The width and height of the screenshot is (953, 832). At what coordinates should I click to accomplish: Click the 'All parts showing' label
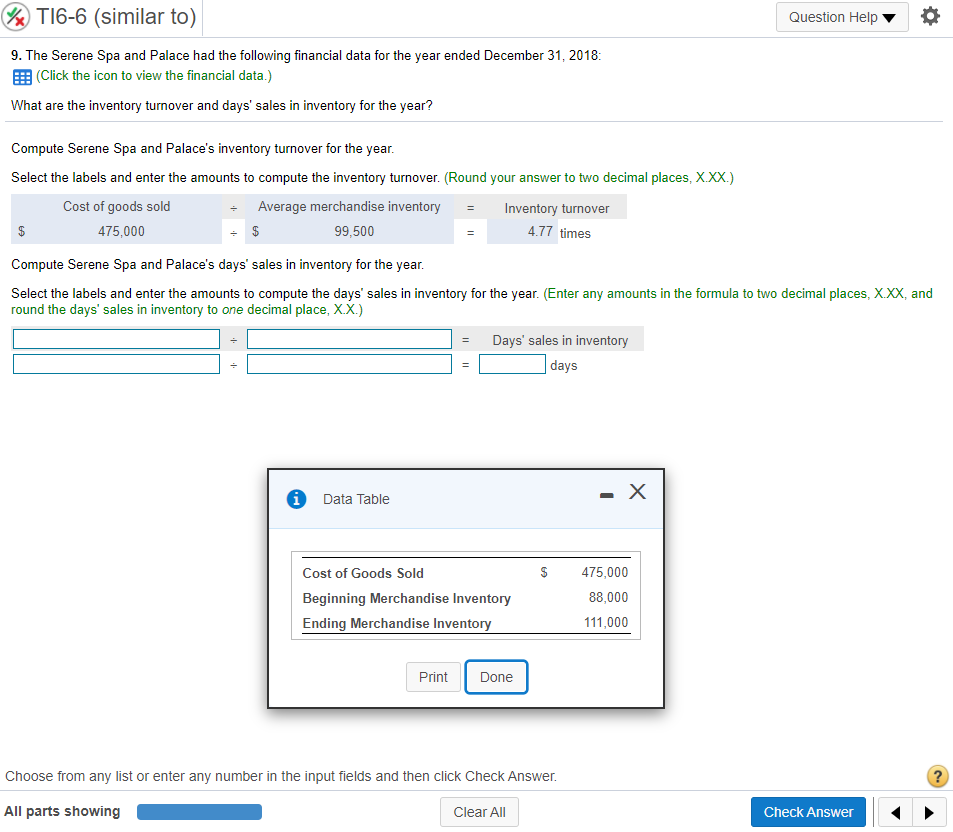click(x=62, y=811)
